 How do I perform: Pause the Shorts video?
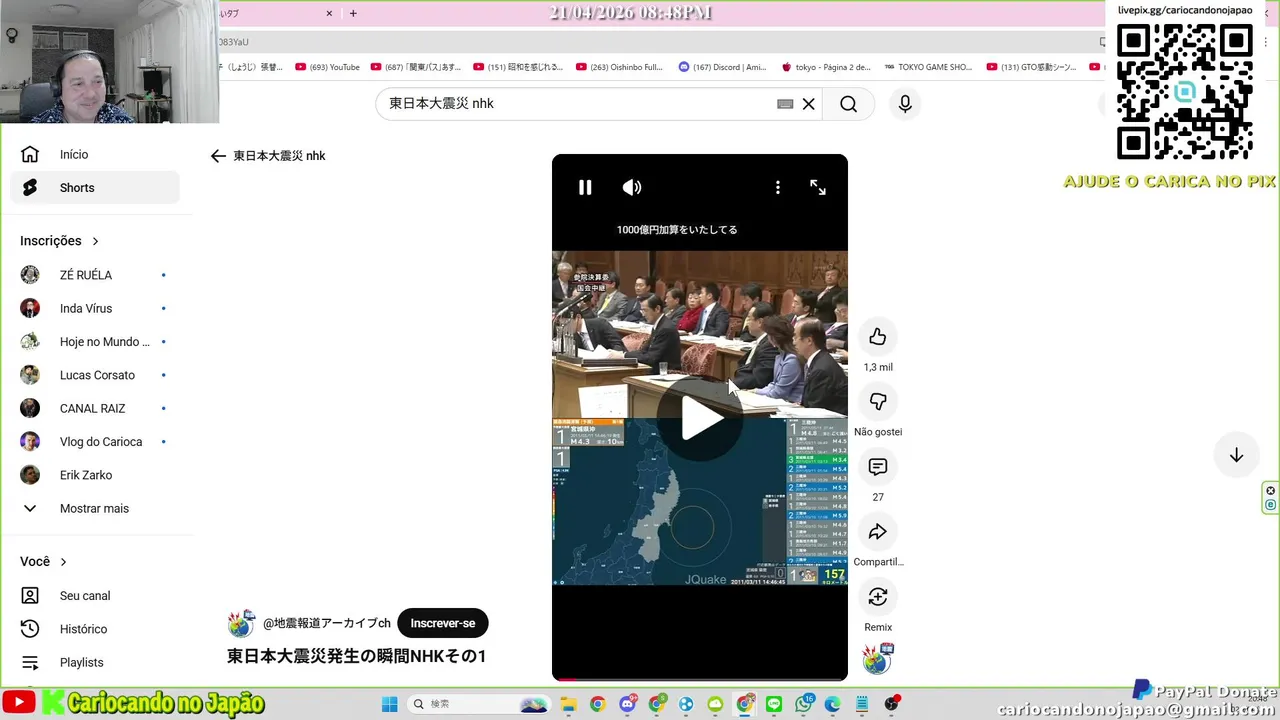point(585,187)
